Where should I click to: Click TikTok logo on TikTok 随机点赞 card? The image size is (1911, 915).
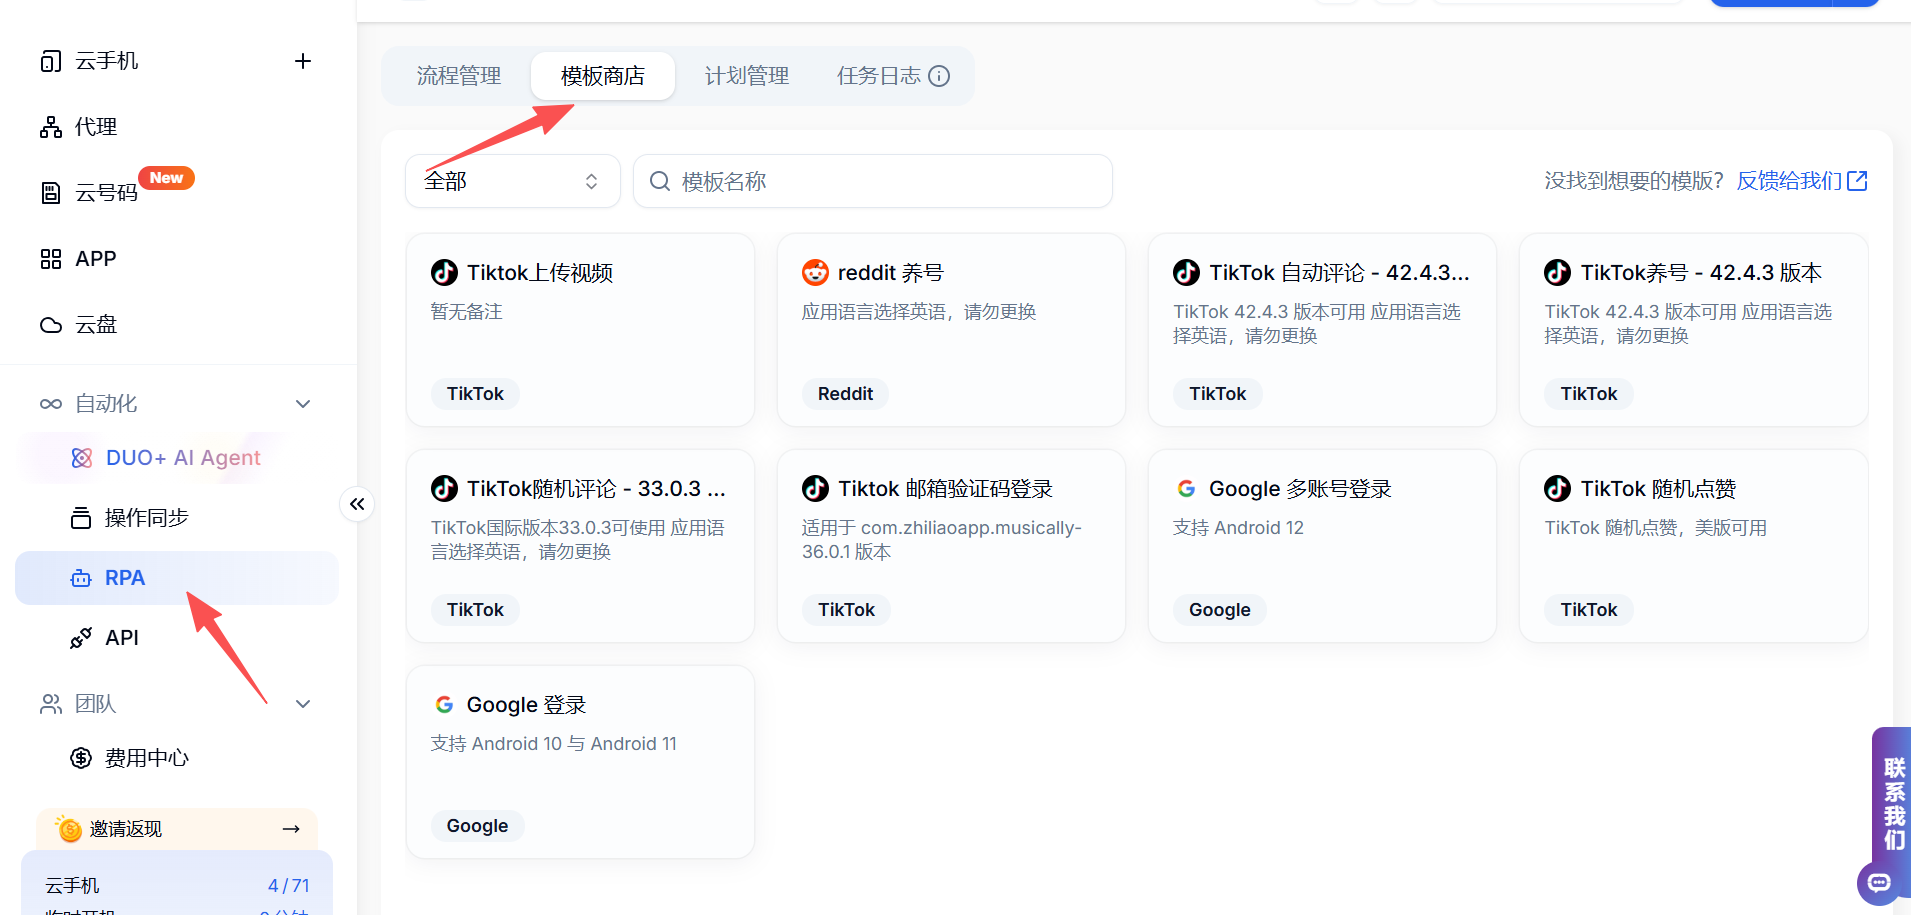click(x=1557, y=488)
